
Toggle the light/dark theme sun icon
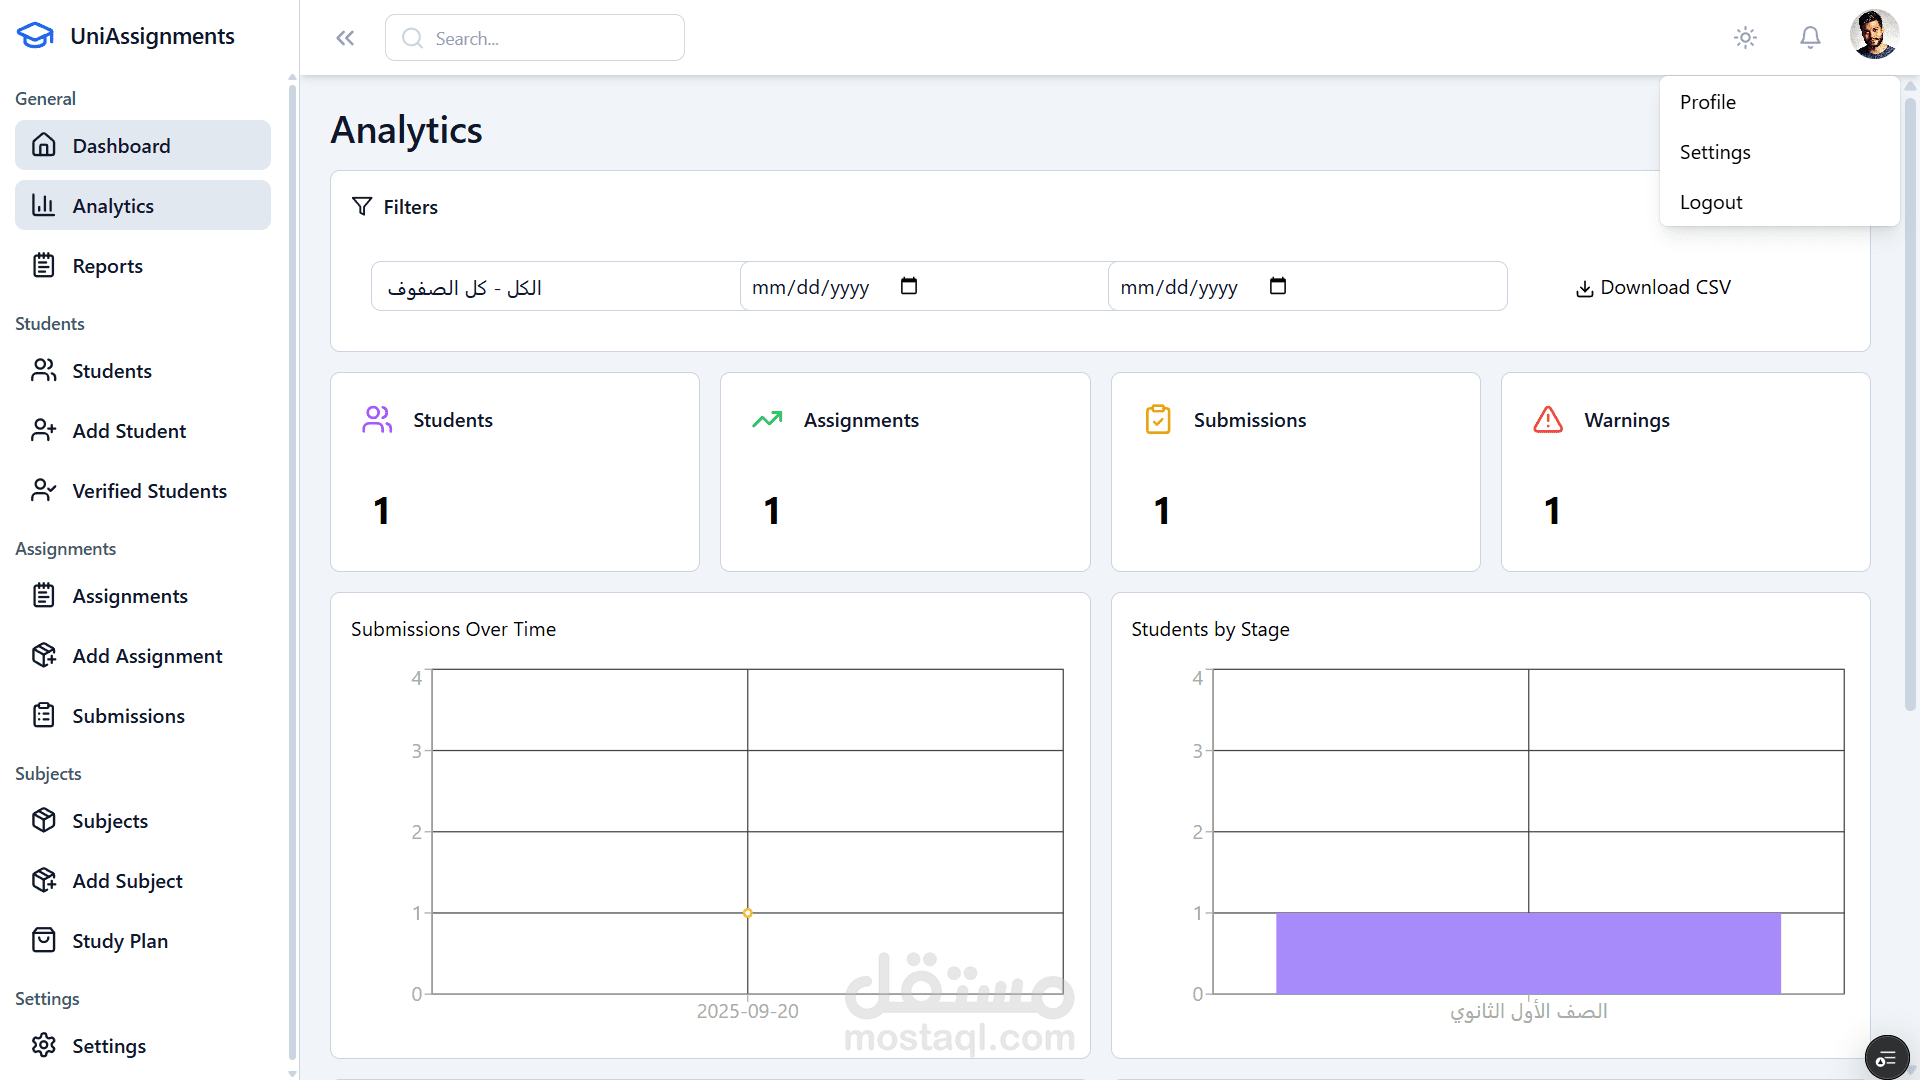(x=1745, y=38)
